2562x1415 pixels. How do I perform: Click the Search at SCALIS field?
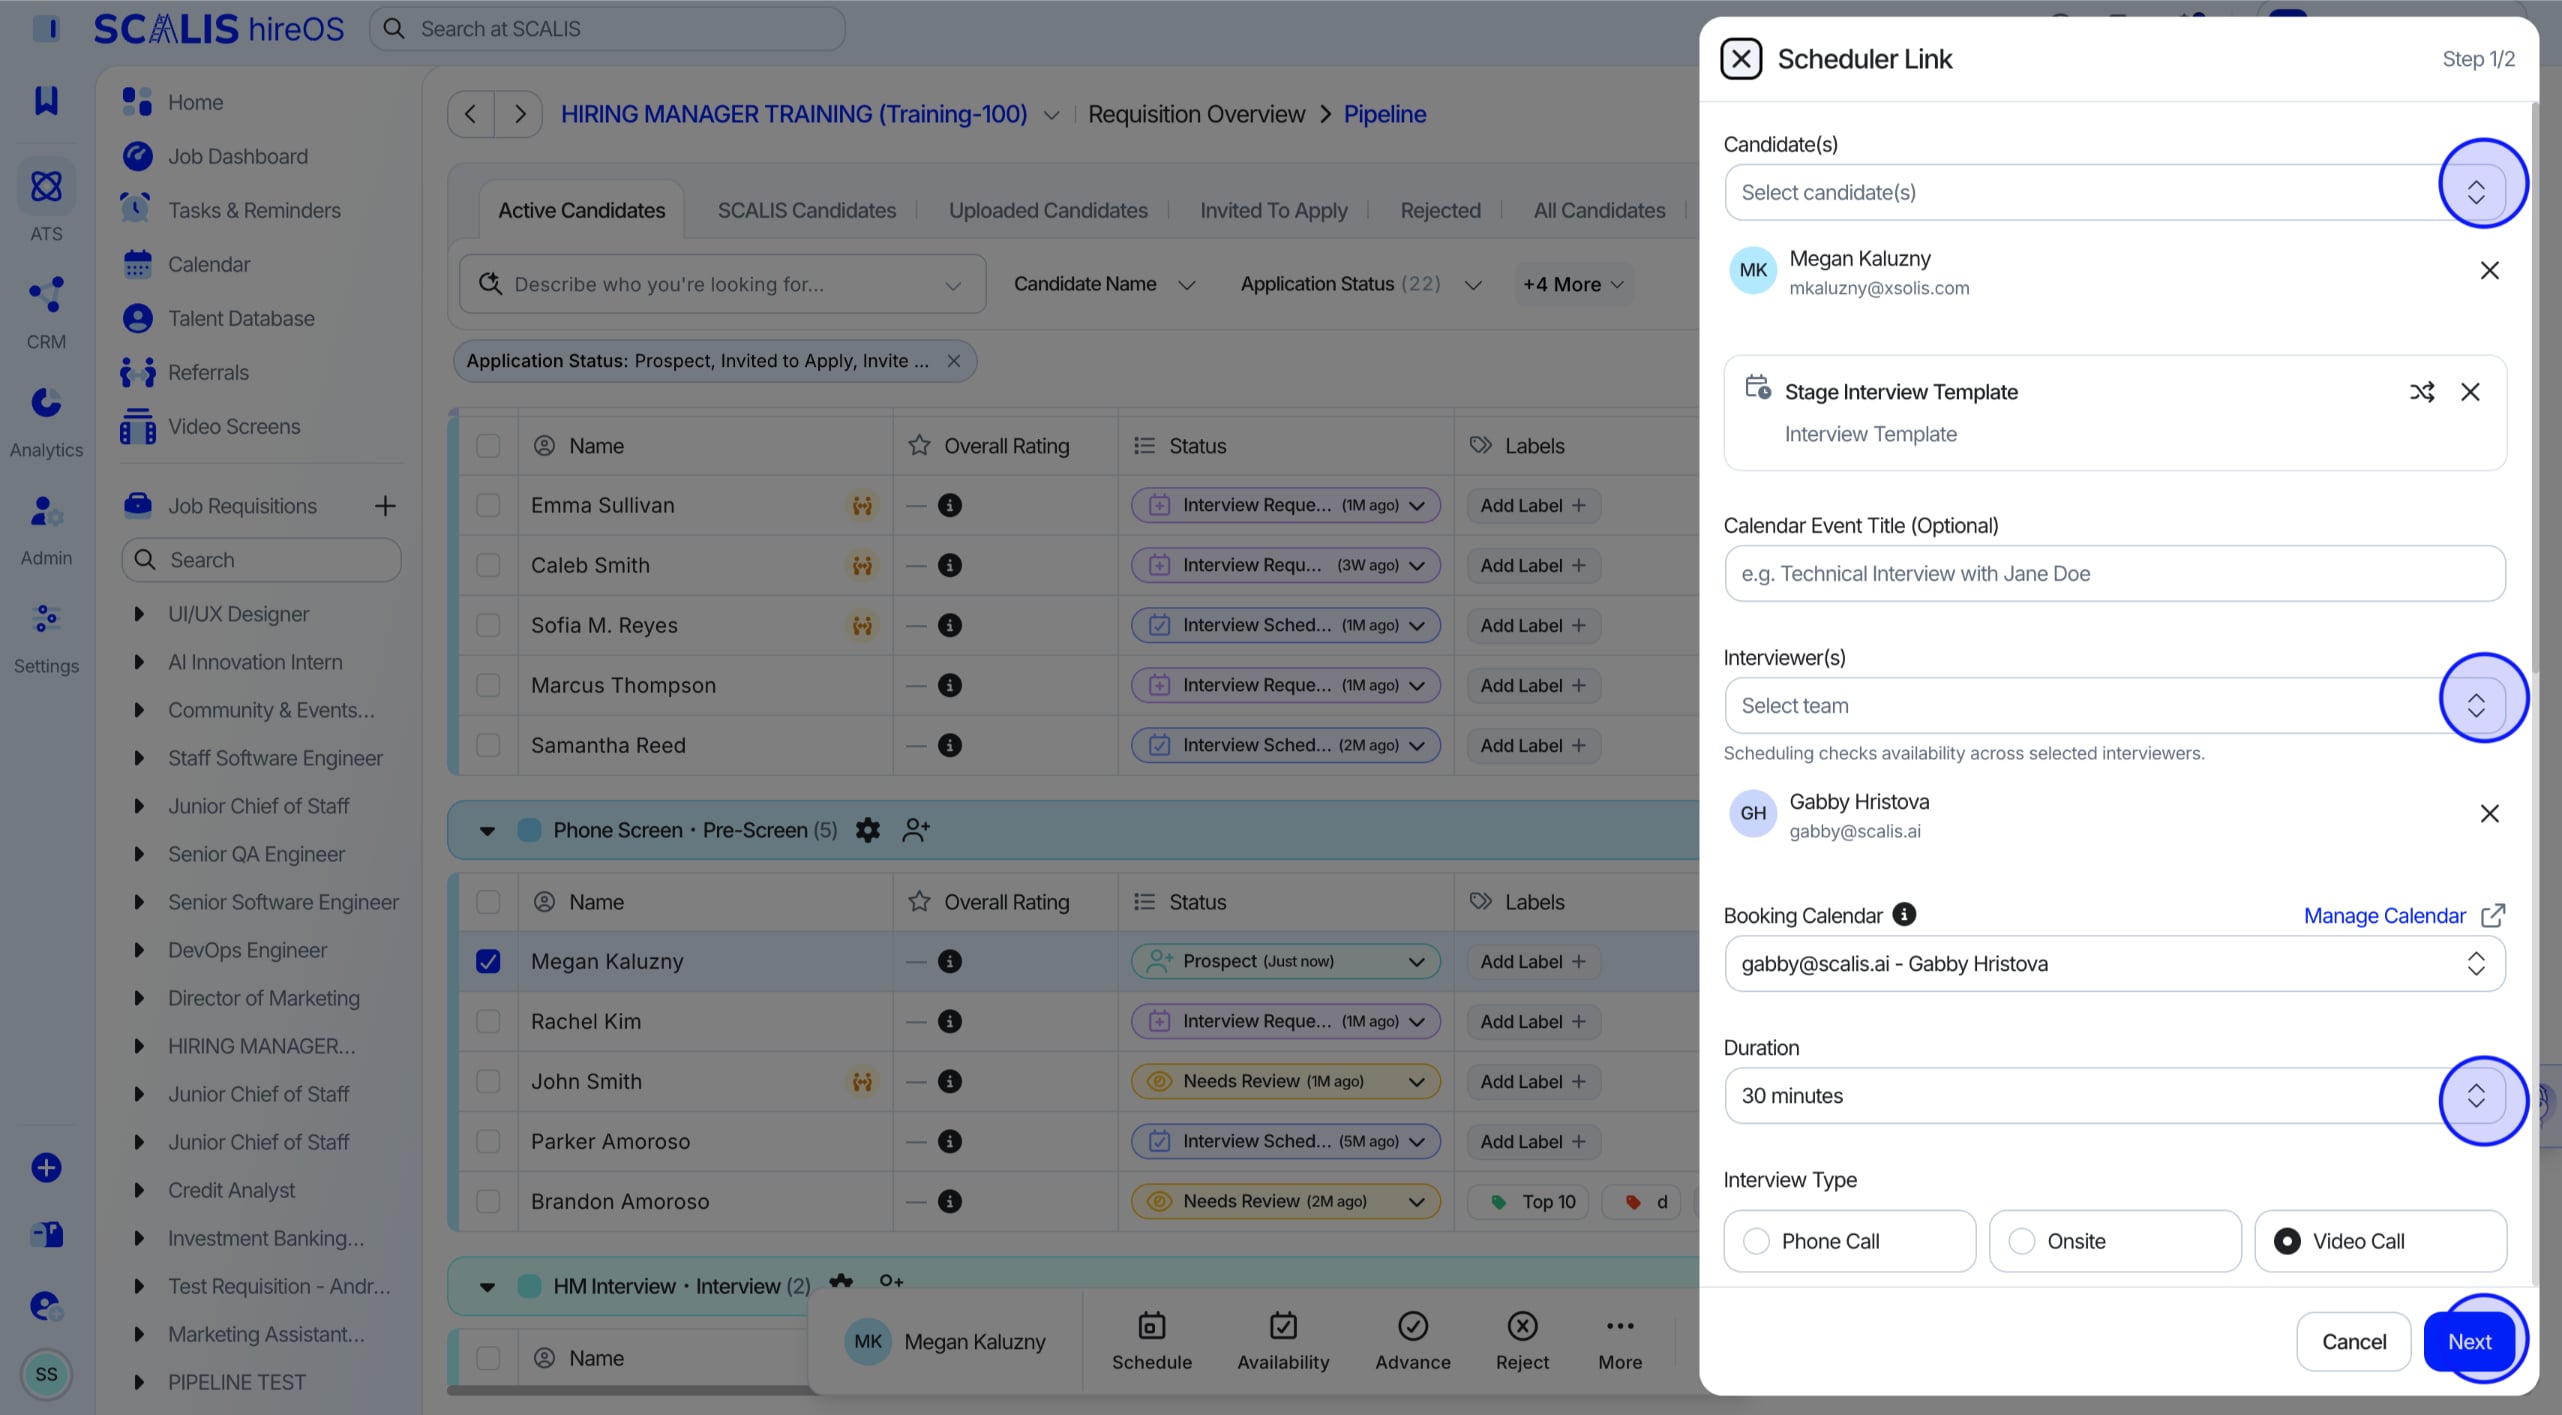point(607,29)
